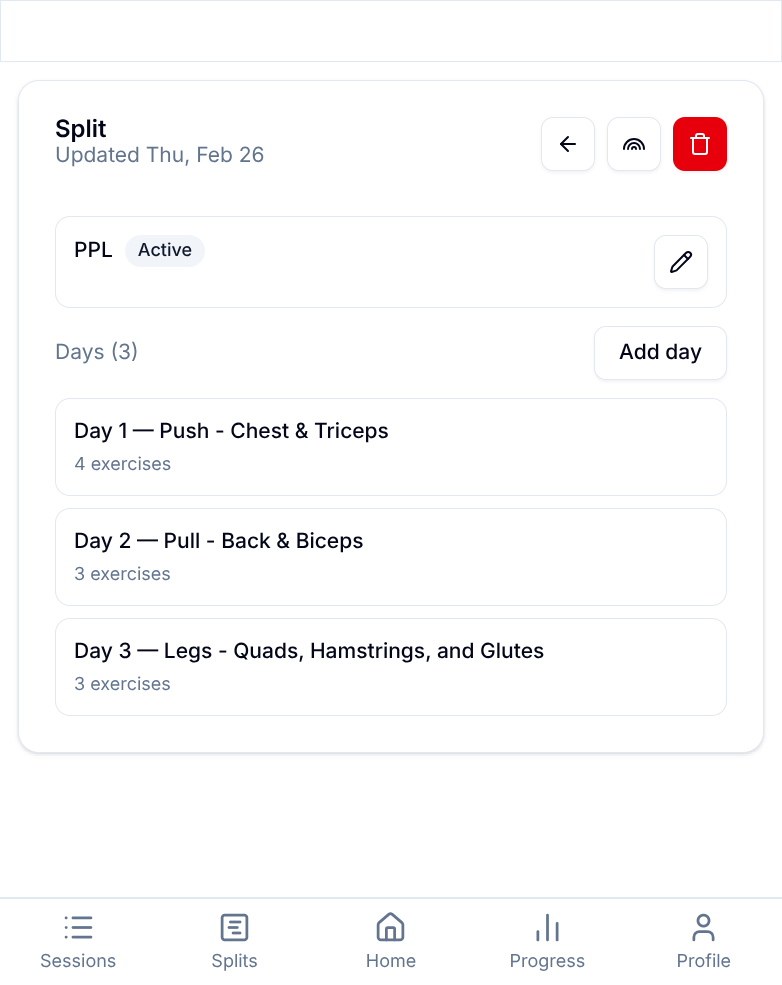Click the Add day button
This screenshot has height=985, width=782.
click(x=660, y=352)
